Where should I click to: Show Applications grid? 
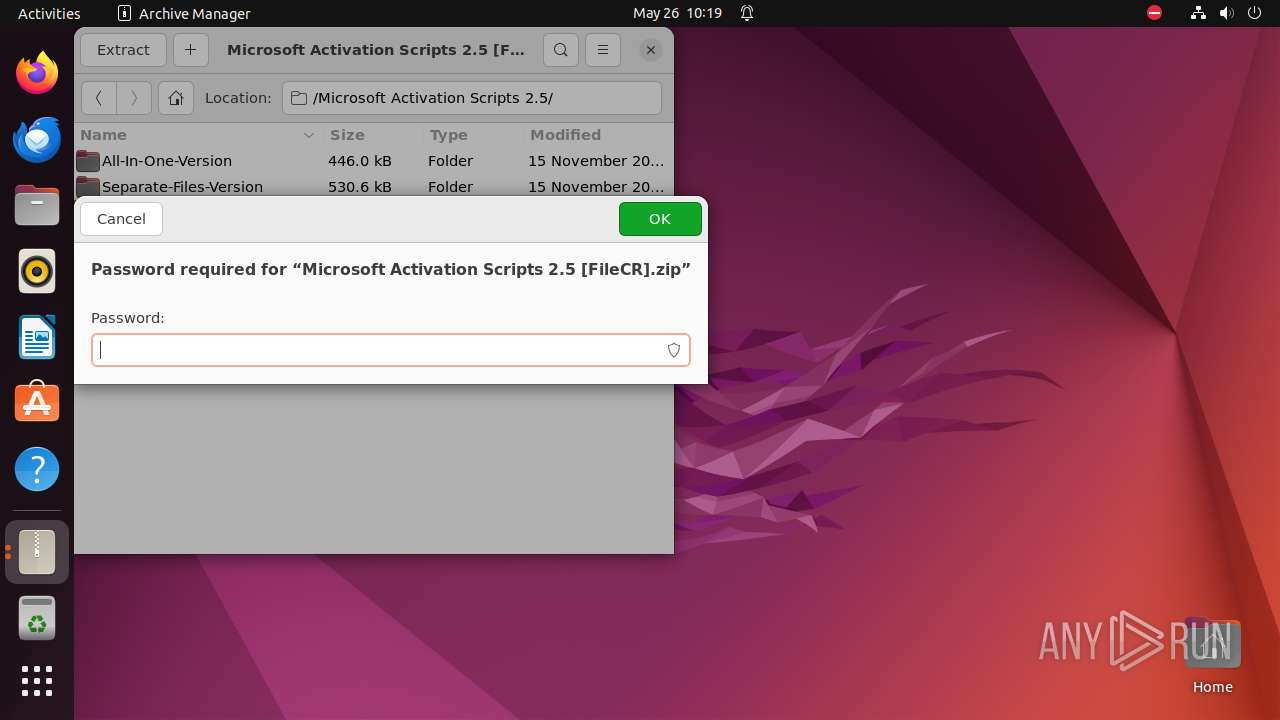[37, 681]
